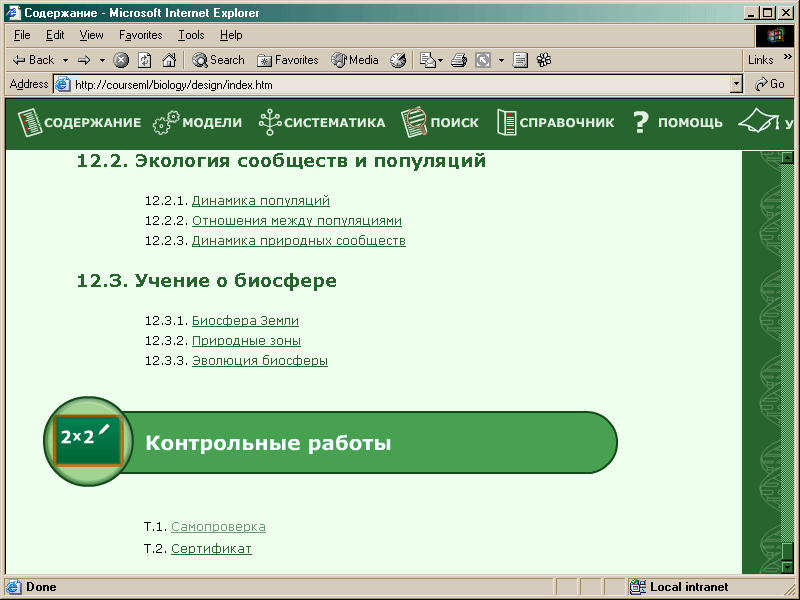Expand the Mail button dropdown arrow

click(440, 60)
